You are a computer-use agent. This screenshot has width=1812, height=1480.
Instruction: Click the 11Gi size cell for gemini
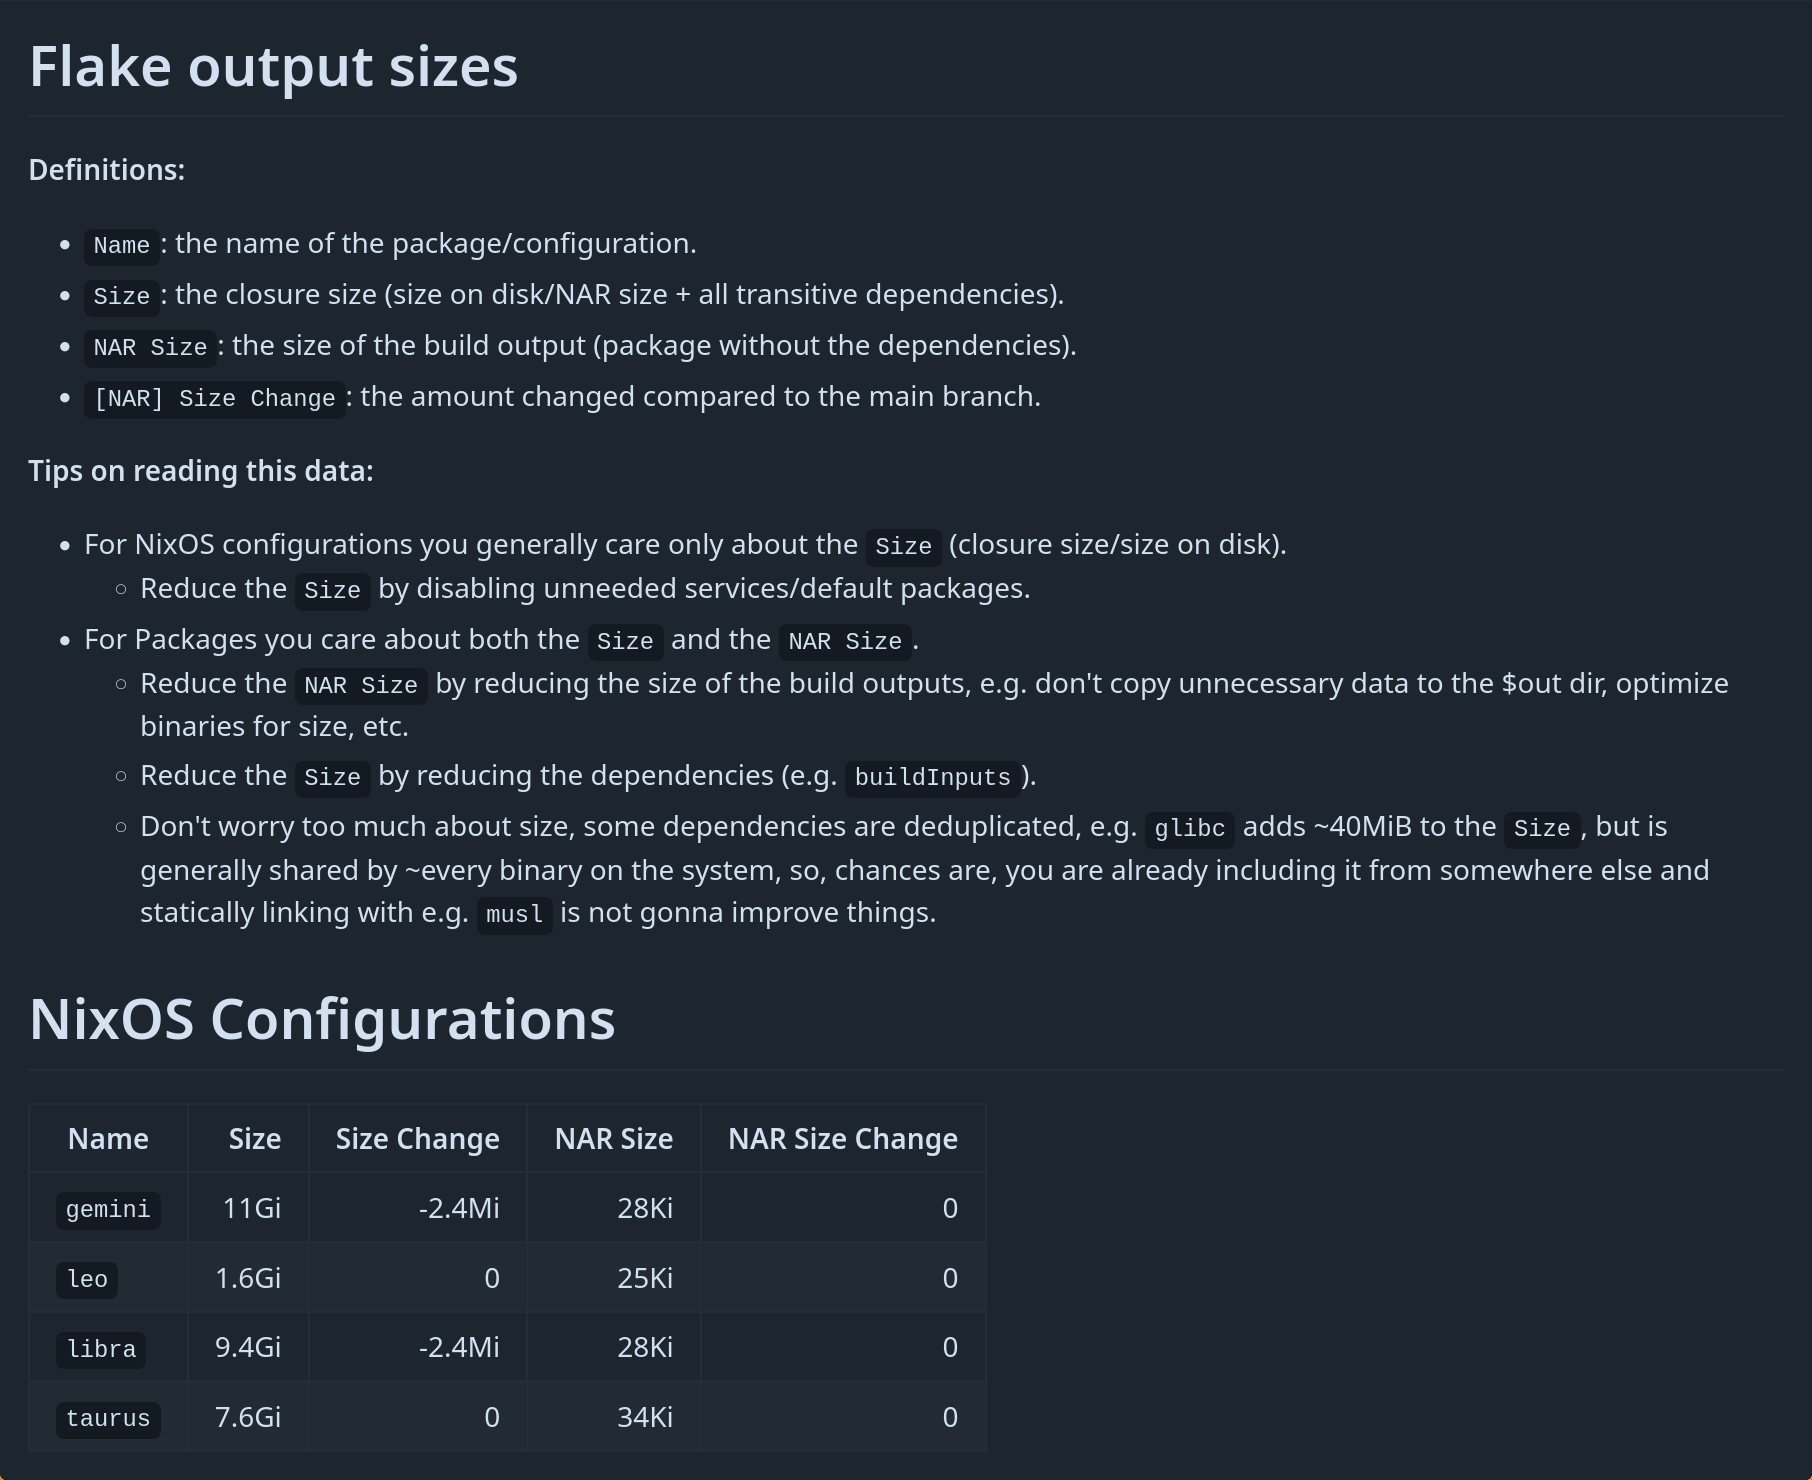point(252,1208)
